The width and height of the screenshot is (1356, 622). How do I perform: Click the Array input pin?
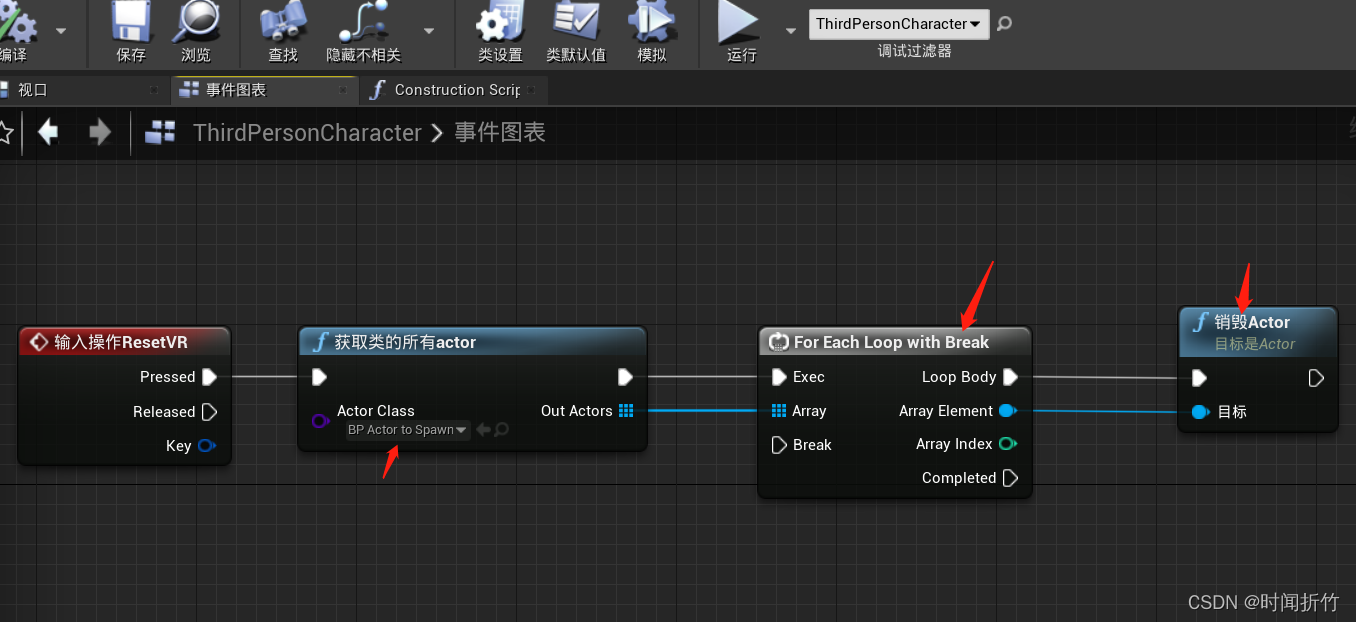pyautogui.click(x=779, y=411)
